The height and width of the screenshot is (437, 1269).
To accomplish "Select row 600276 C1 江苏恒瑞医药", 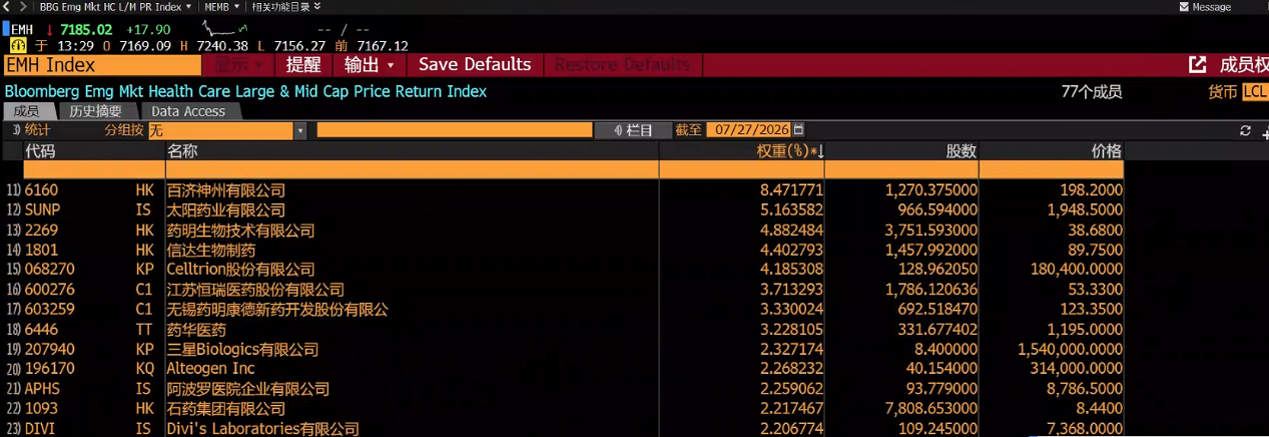I will 563,290.
